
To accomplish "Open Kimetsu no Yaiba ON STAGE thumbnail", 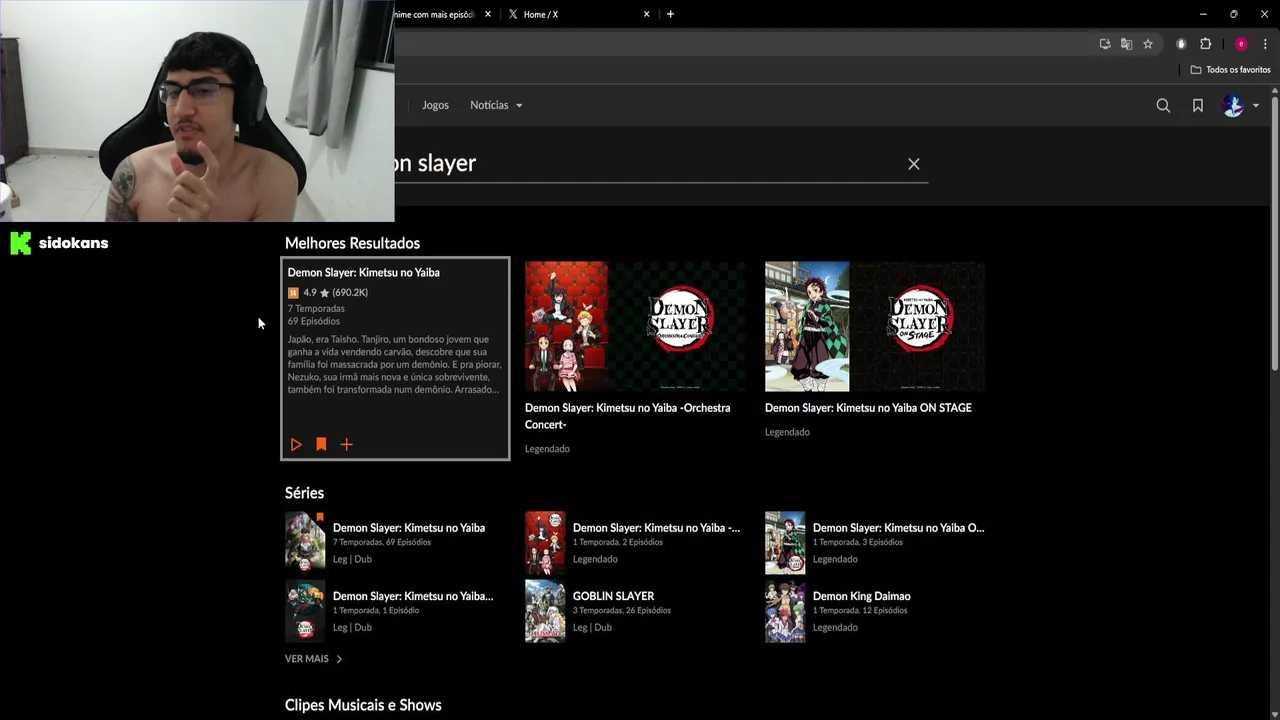I will coord(875,326).
